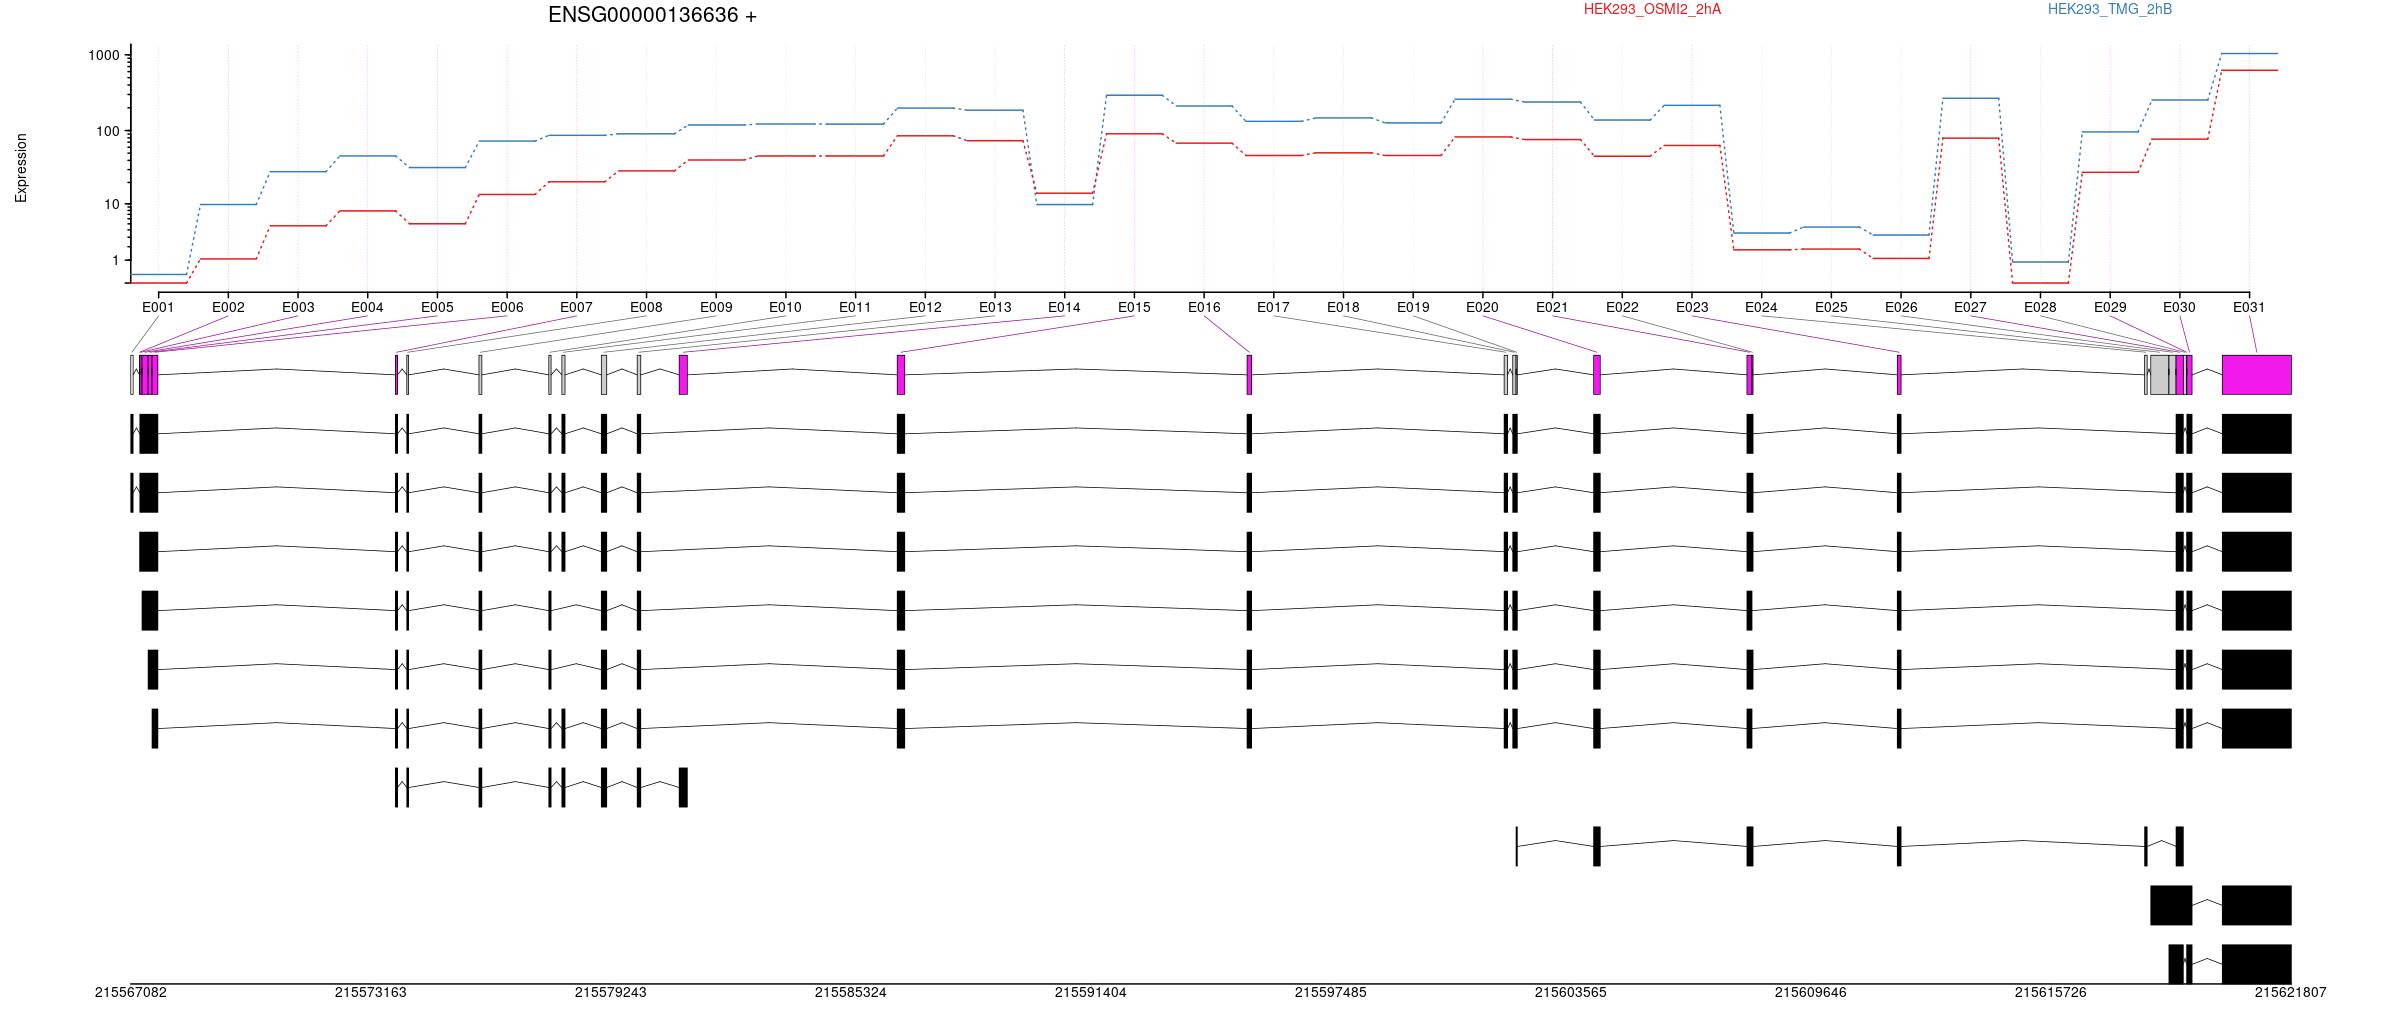Viewport: 2400px width, 1010px height.
Task: Click genomic coordinate 215615726
Action: pyautogui.click(x=2051, y=993)
